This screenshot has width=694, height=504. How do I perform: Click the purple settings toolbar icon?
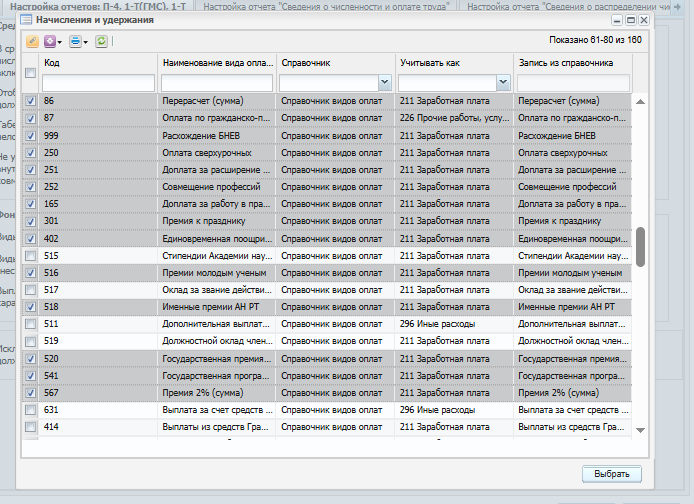pyautogui.click(x=50, y=41)
